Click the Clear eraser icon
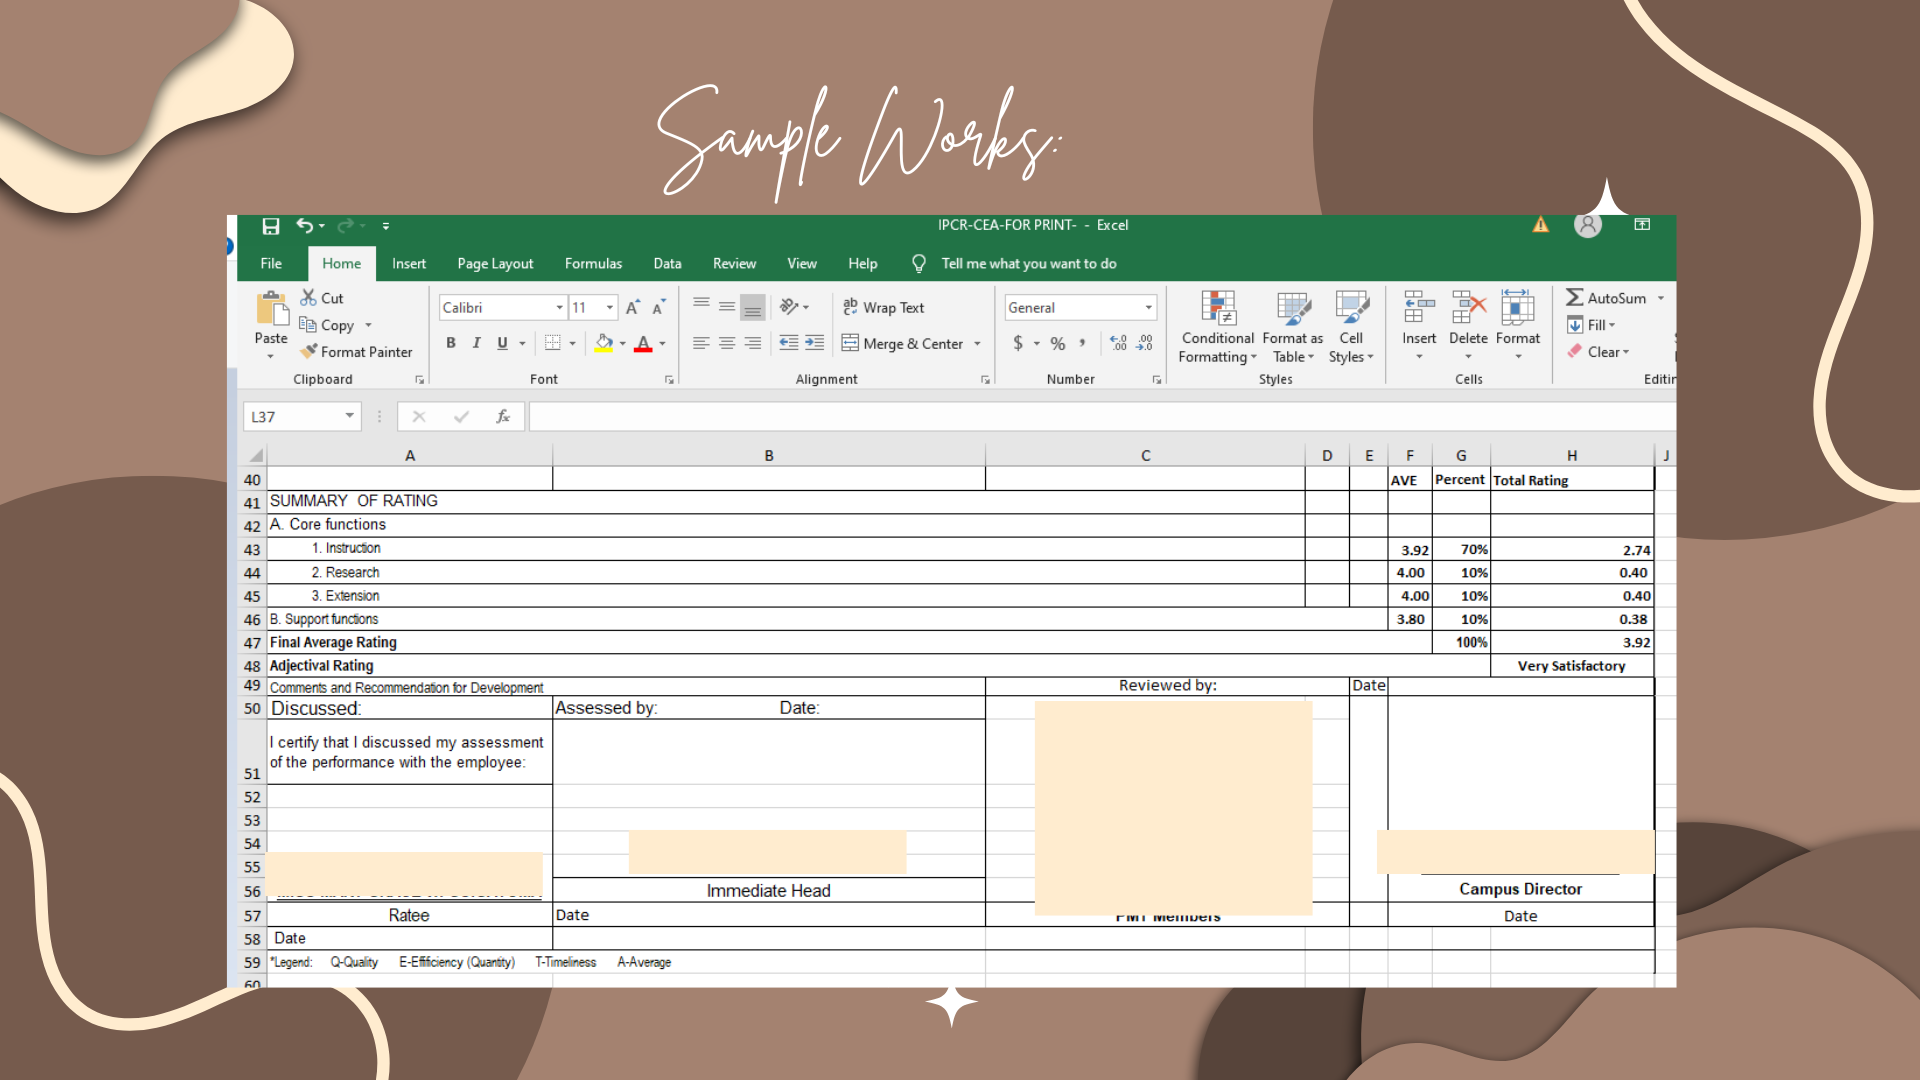 pyautogui.click(x=1575, y=352)
